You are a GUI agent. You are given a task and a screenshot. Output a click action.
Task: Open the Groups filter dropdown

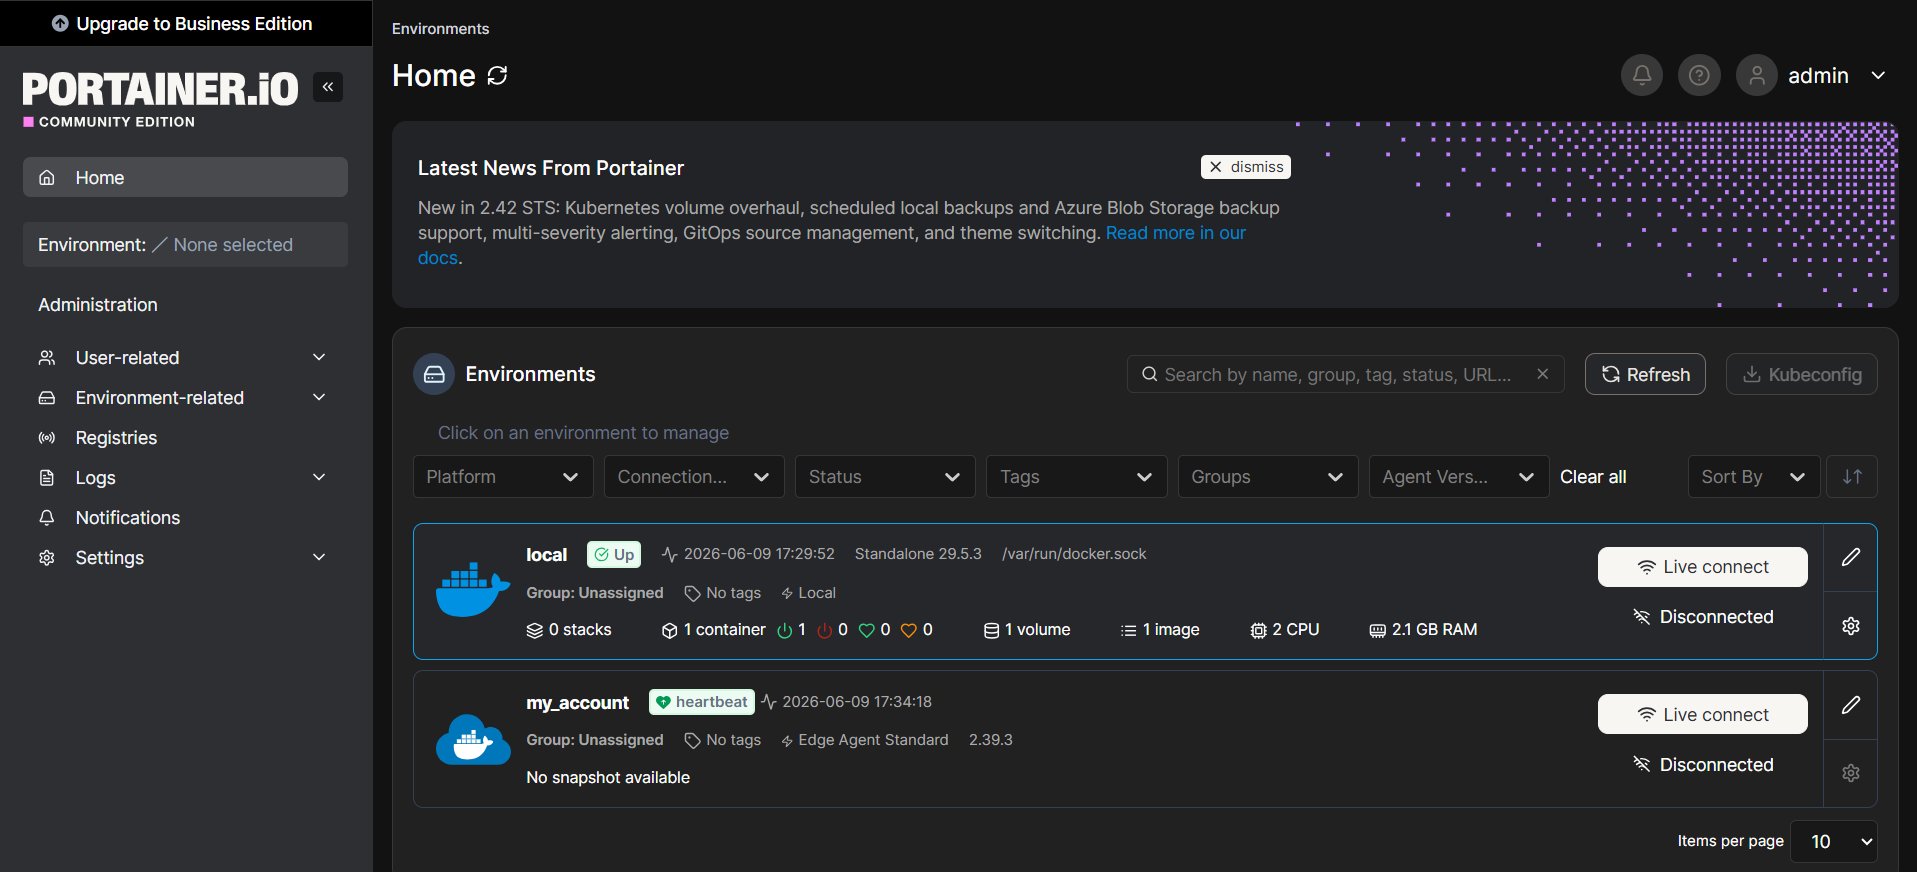point(1268,477)
